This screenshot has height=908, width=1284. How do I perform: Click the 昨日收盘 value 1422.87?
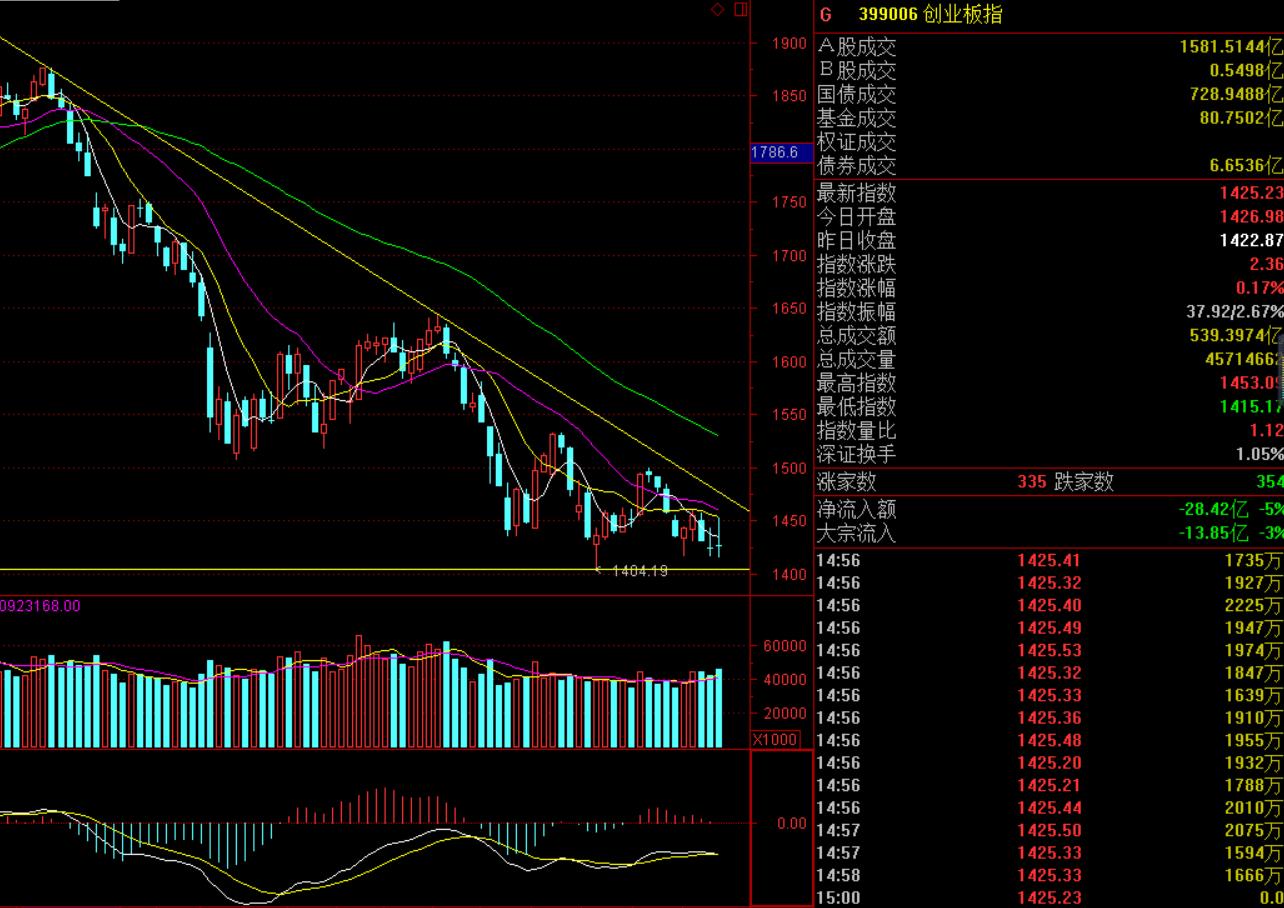tap(1251, 241)
